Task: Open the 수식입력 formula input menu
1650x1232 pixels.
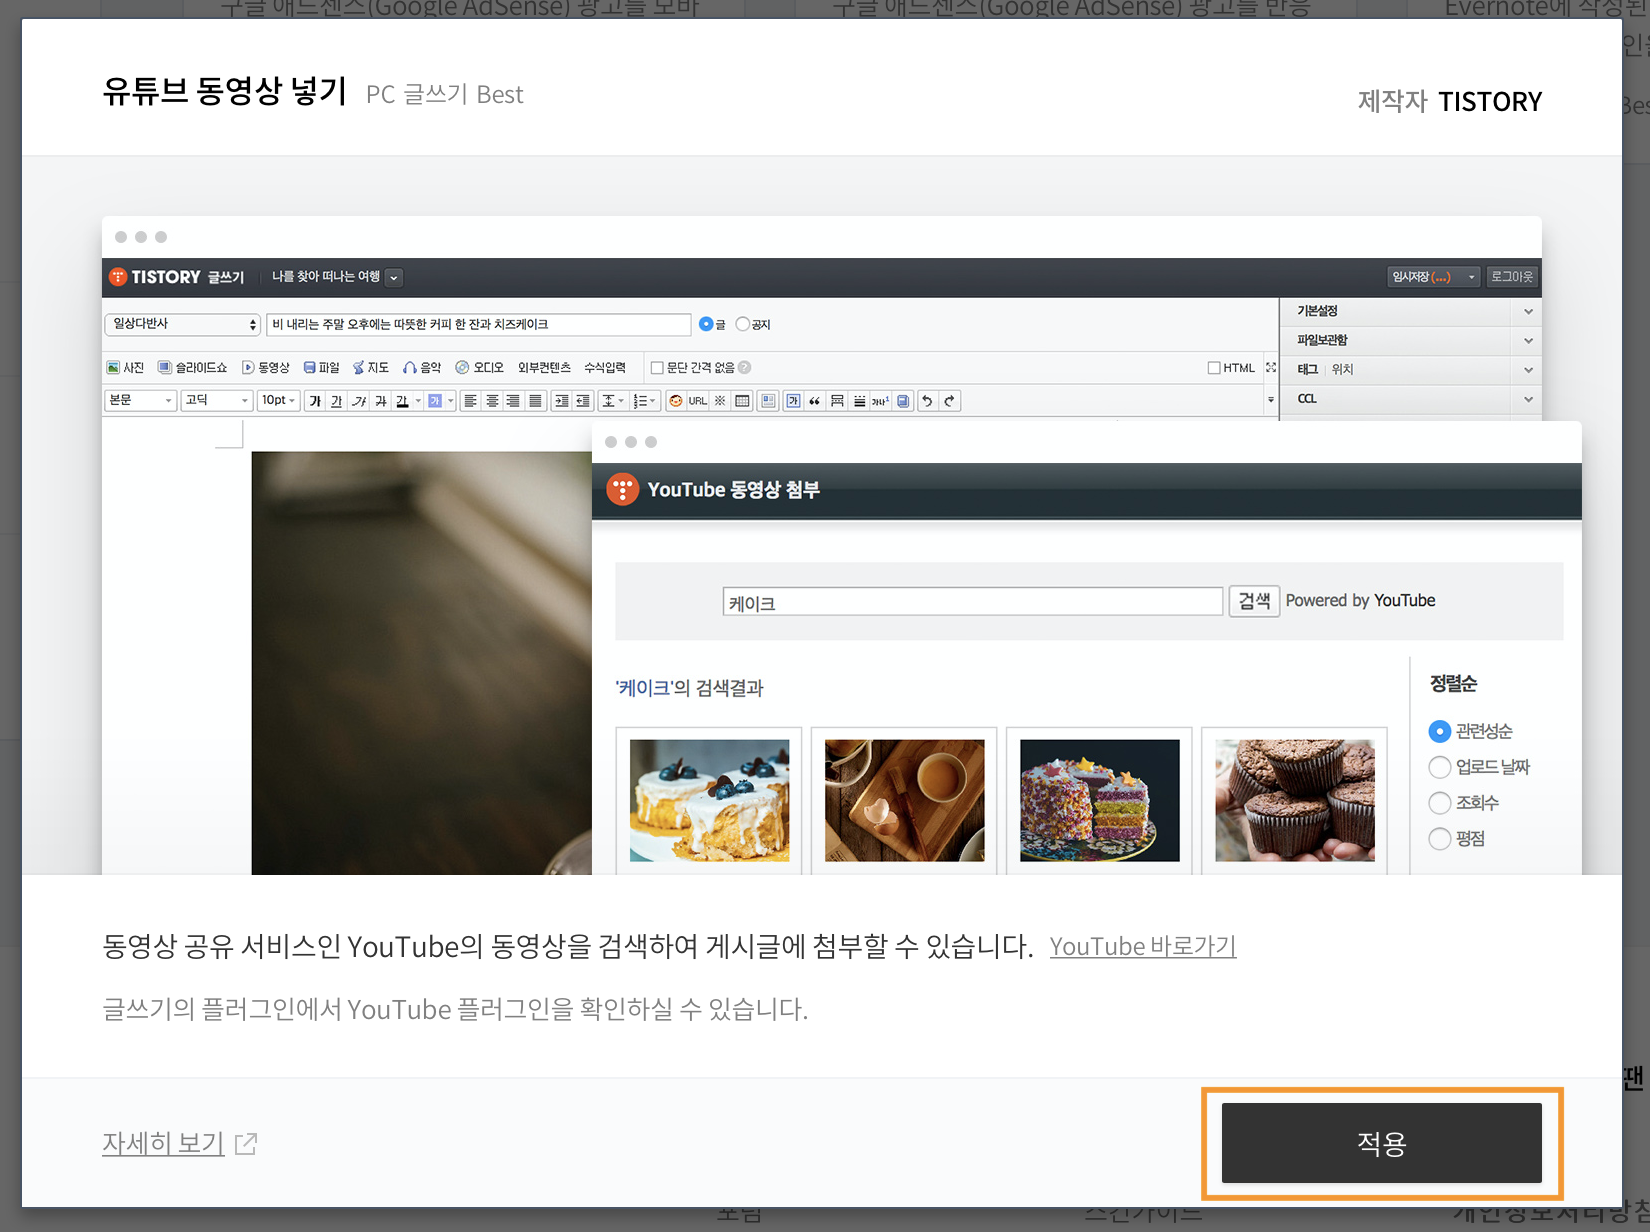Action: point(605,368)
